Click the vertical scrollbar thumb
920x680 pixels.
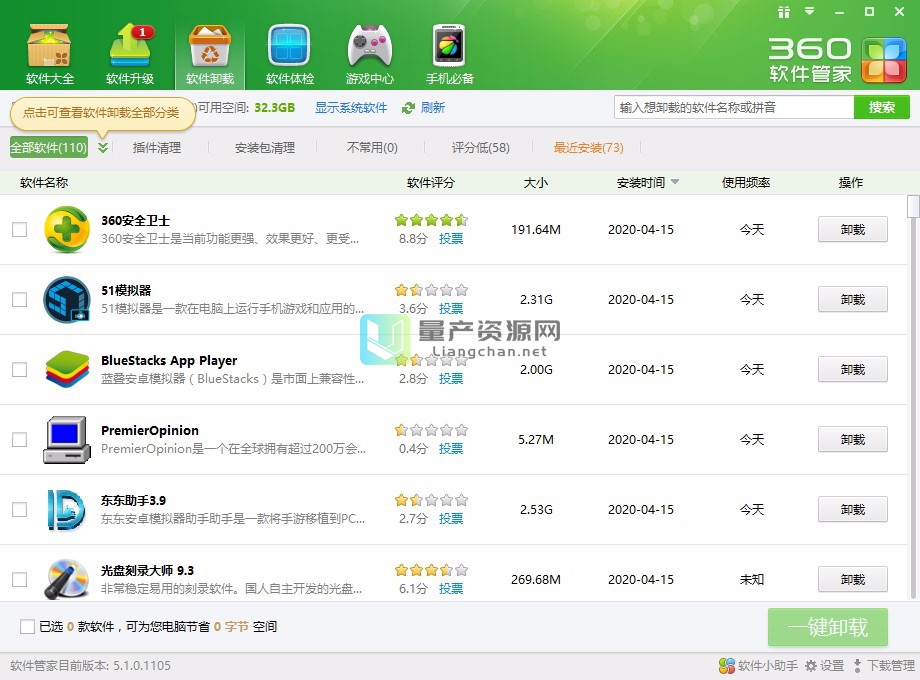click(912, 207)
